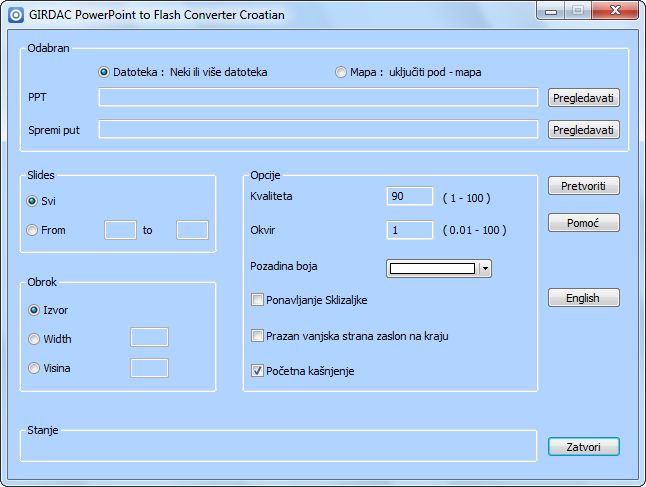
Task: Close window with red X button
Action: pyautogui.click(x=615, y=10)
